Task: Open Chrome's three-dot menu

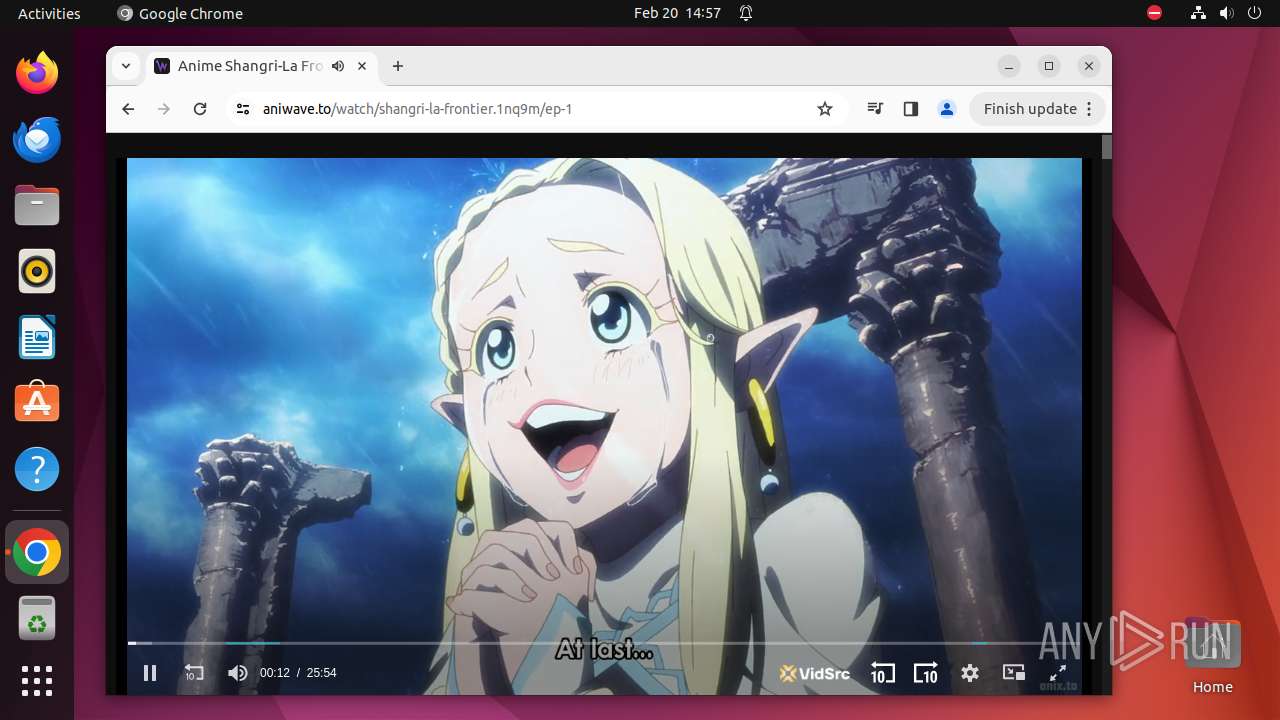Action: pos(1089,109)
